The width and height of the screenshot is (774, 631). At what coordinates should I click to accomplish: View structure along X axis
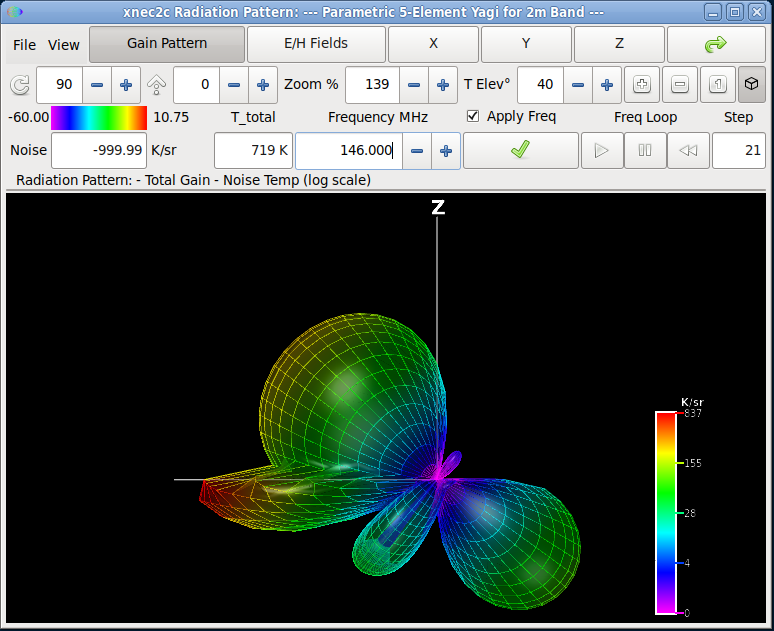pos(433,44)
